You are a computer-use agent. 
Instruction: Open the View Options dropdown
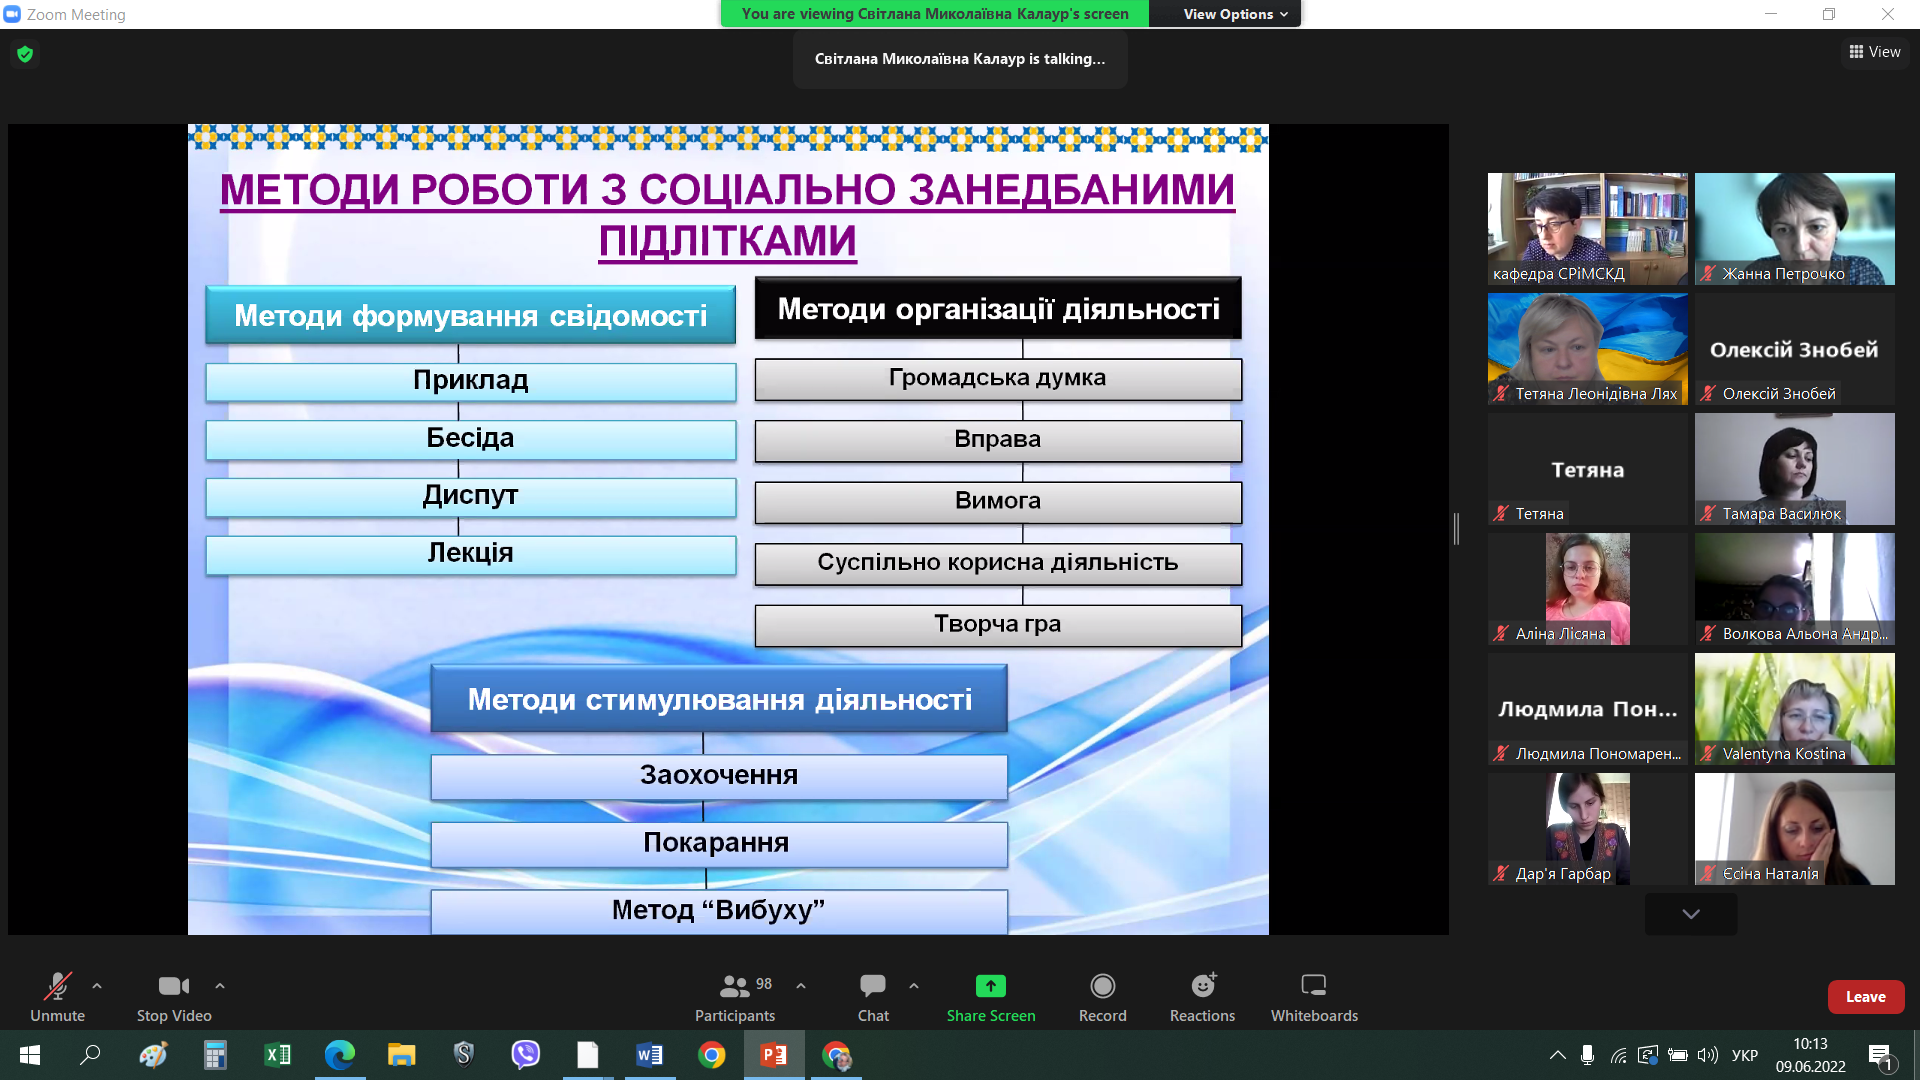coord(1235,14)
